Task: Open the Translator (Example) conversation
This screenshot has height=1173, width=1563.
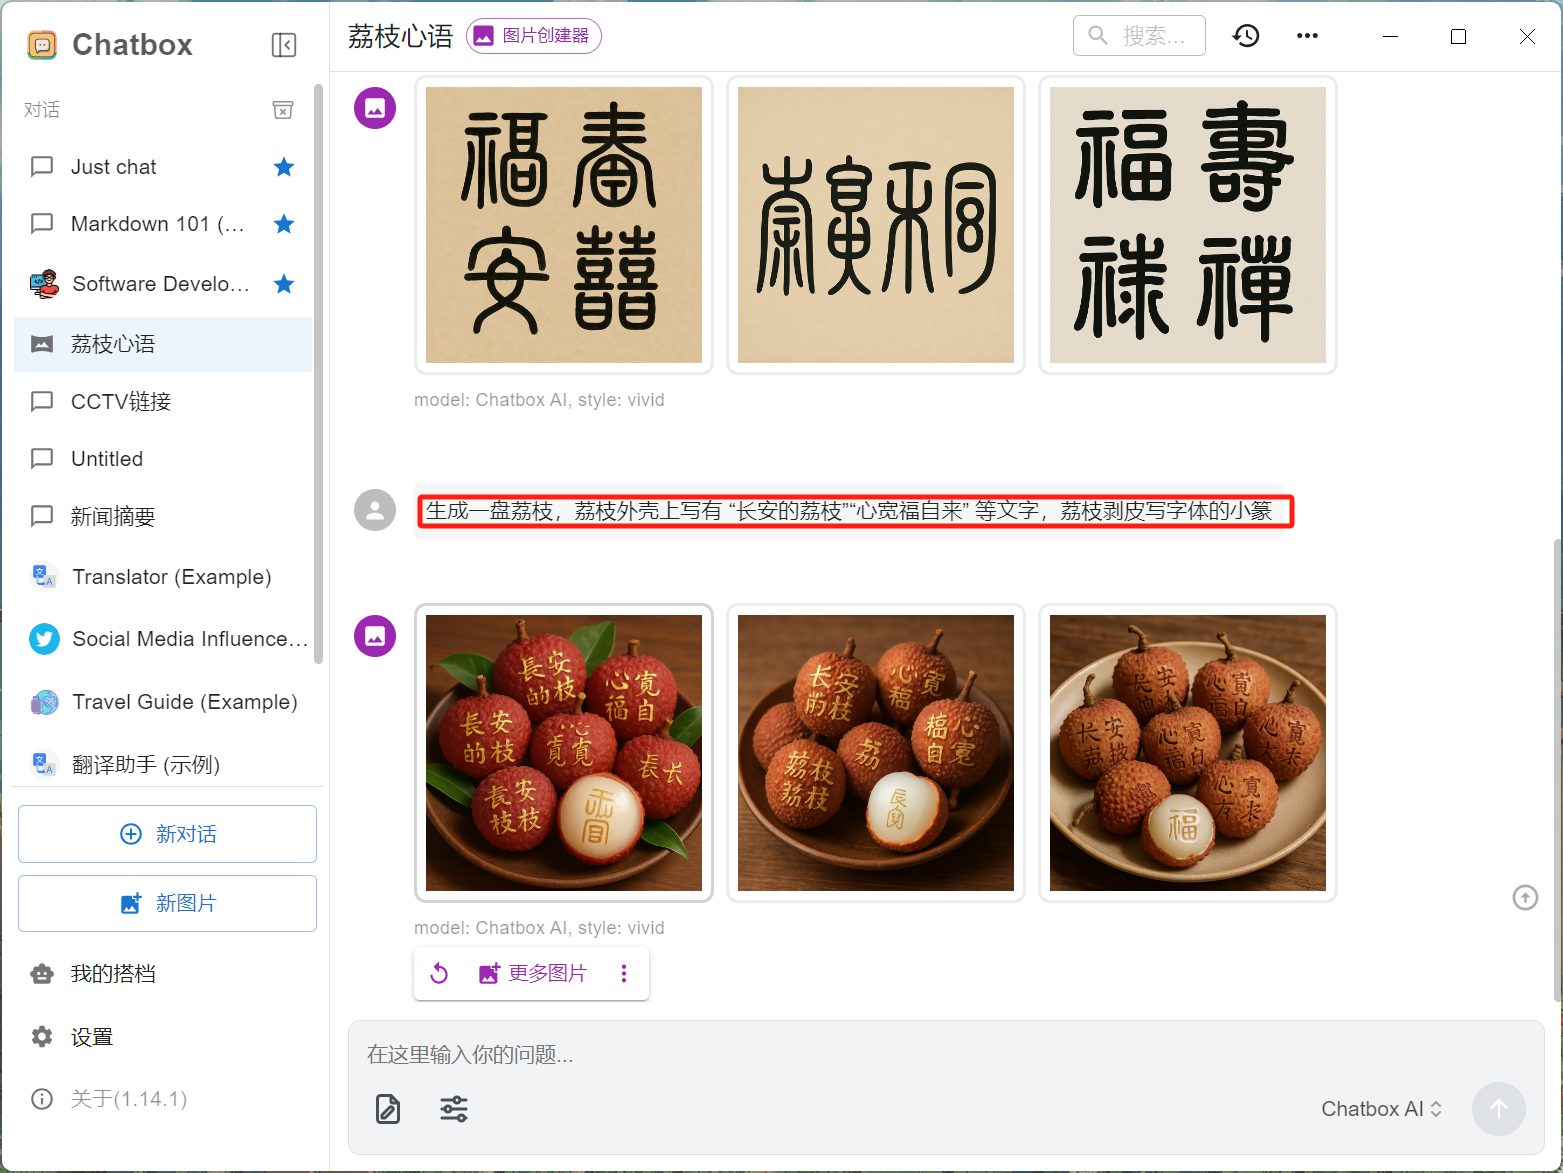Action: [163, 577]
